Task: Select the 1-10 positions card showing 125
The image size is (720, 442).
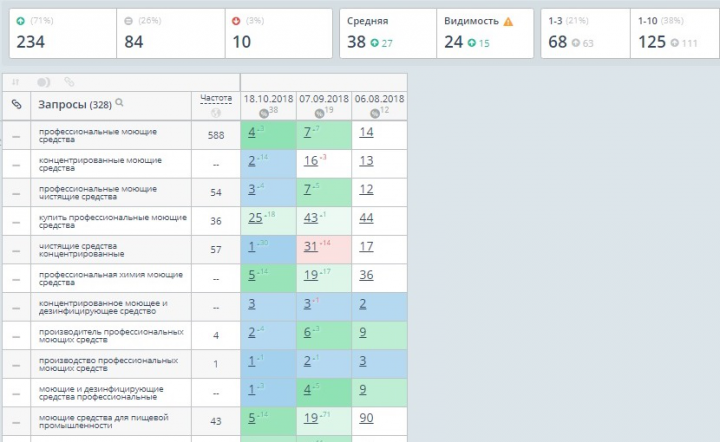Action: click(675, 34)
